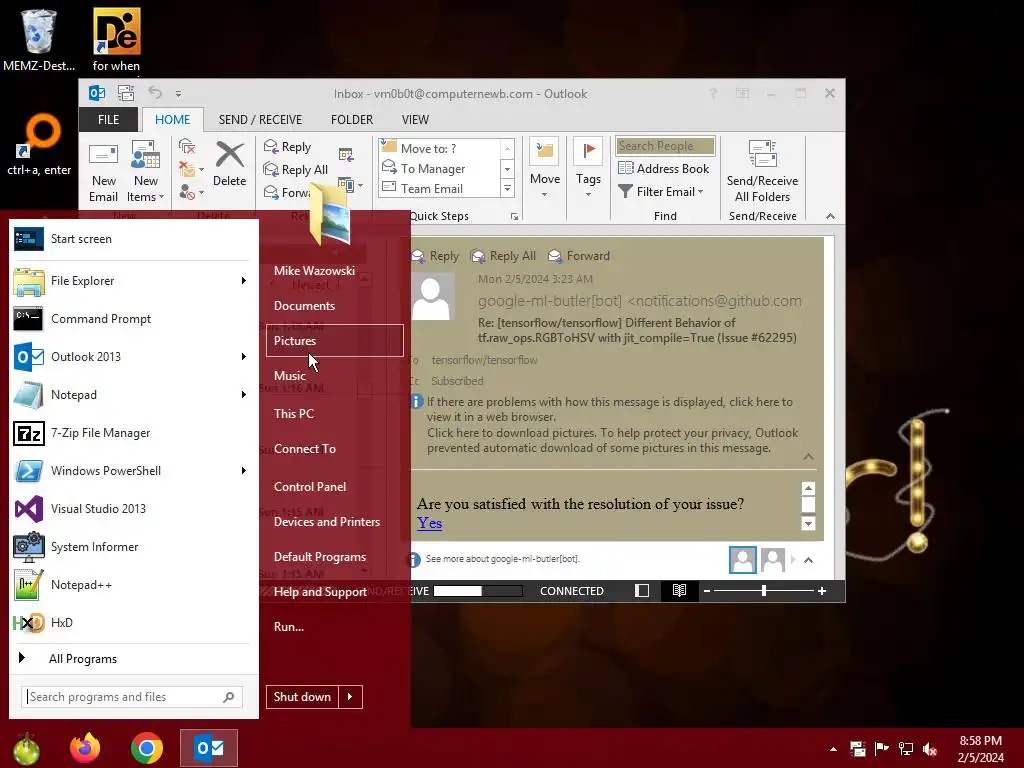Collapse the Outlook ribbon
This screenshot has height=768, width=1024.
click(830, 216)
